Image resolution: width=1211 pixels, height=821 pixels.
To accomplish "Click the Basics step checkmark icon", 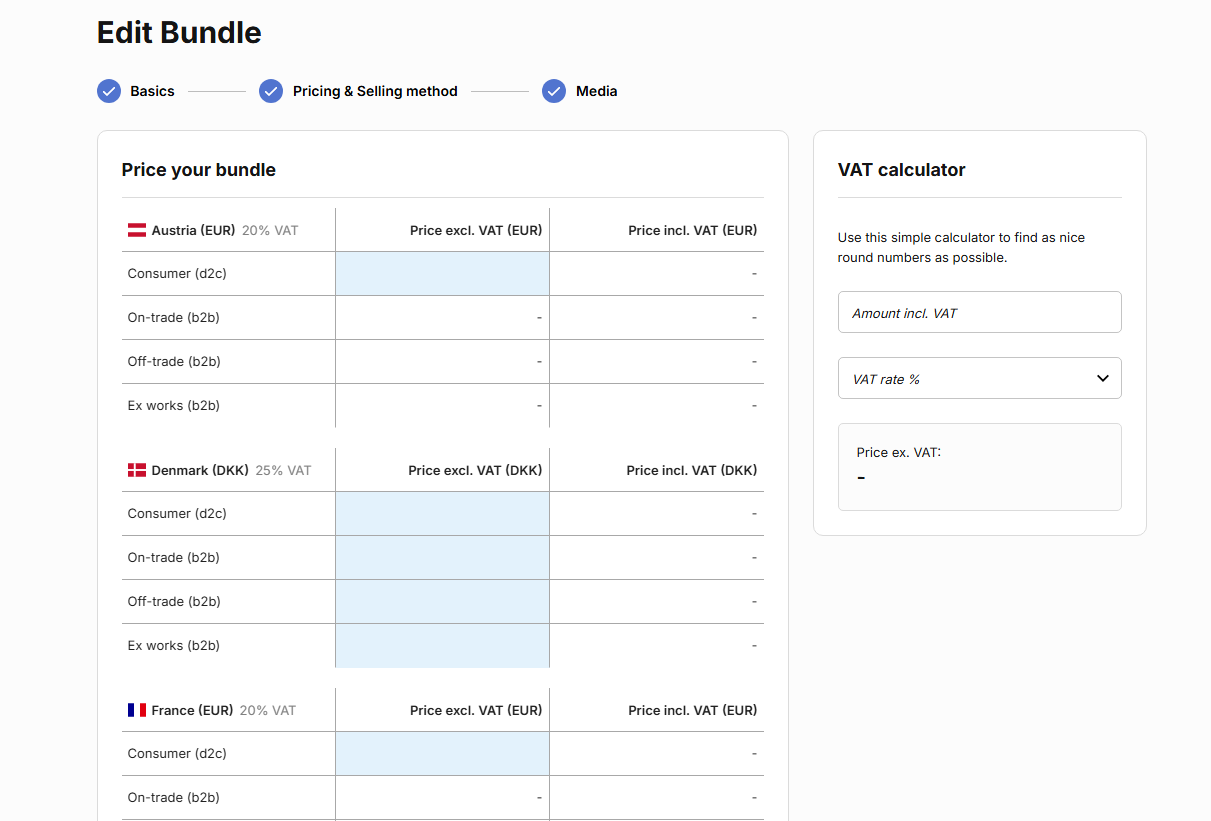I will pyautogui.click(x=109, y=91).
